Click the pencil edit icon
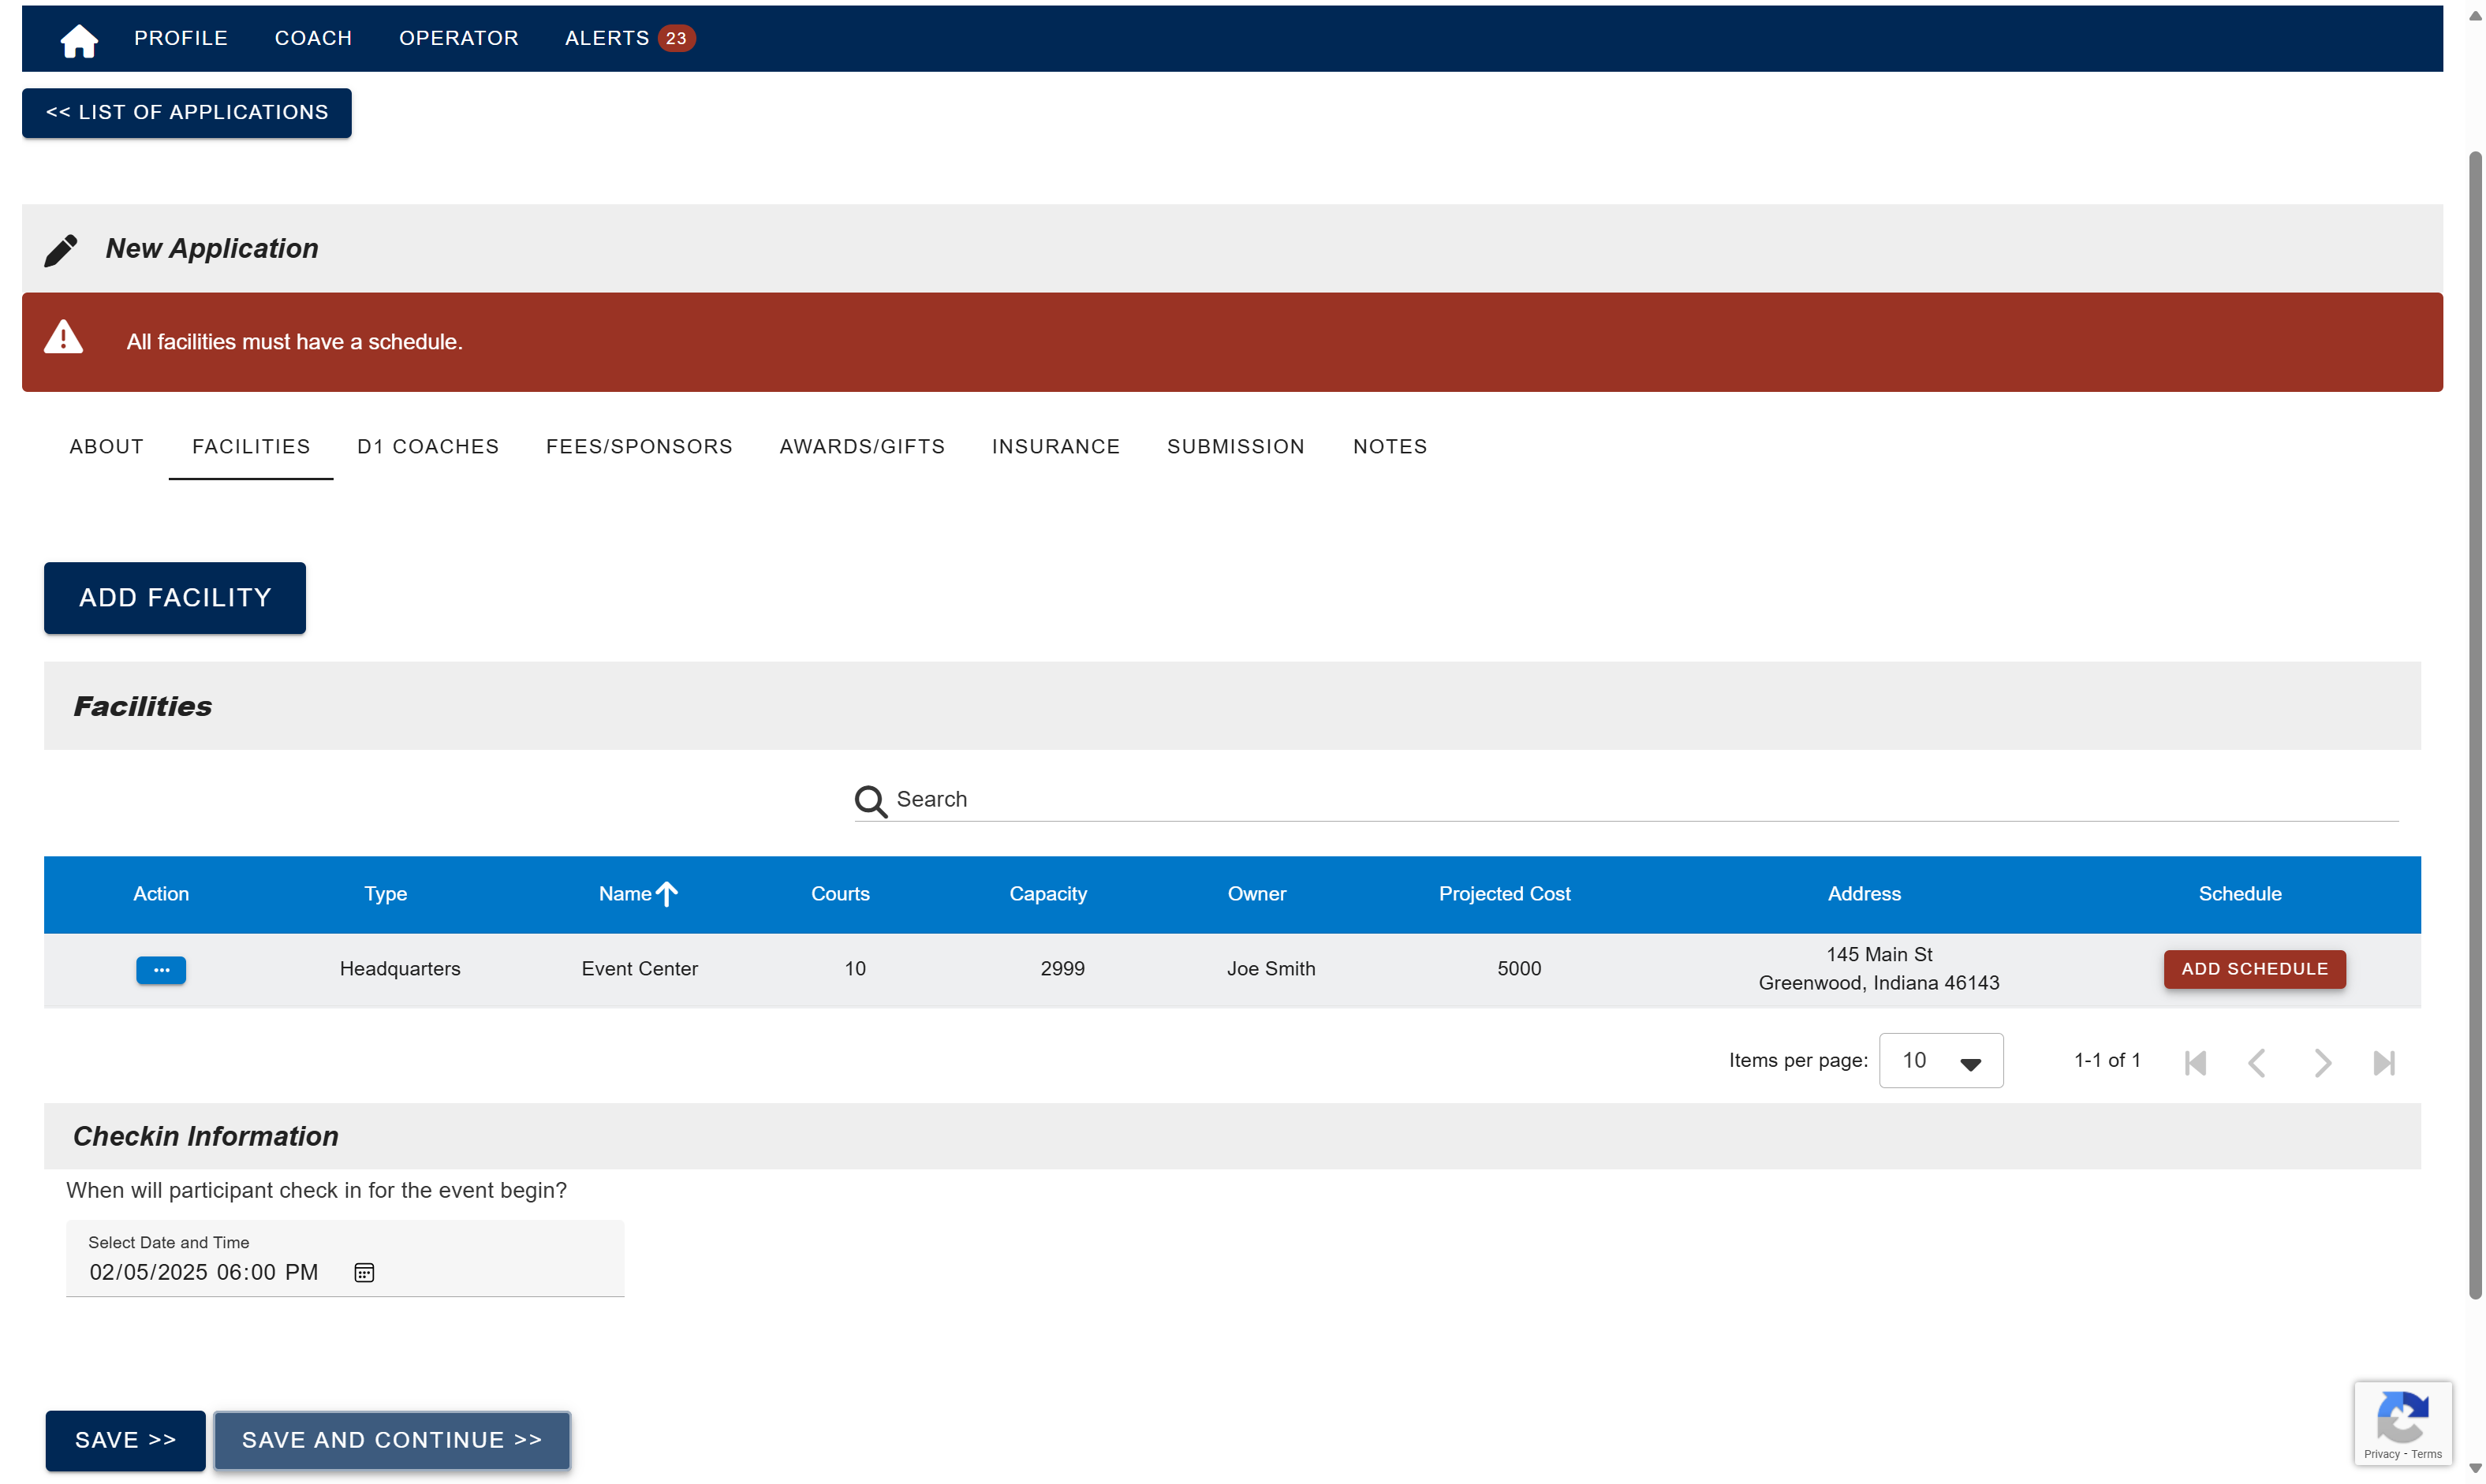The width and height of the screenshot is (2486, 1484). point(61,250)
